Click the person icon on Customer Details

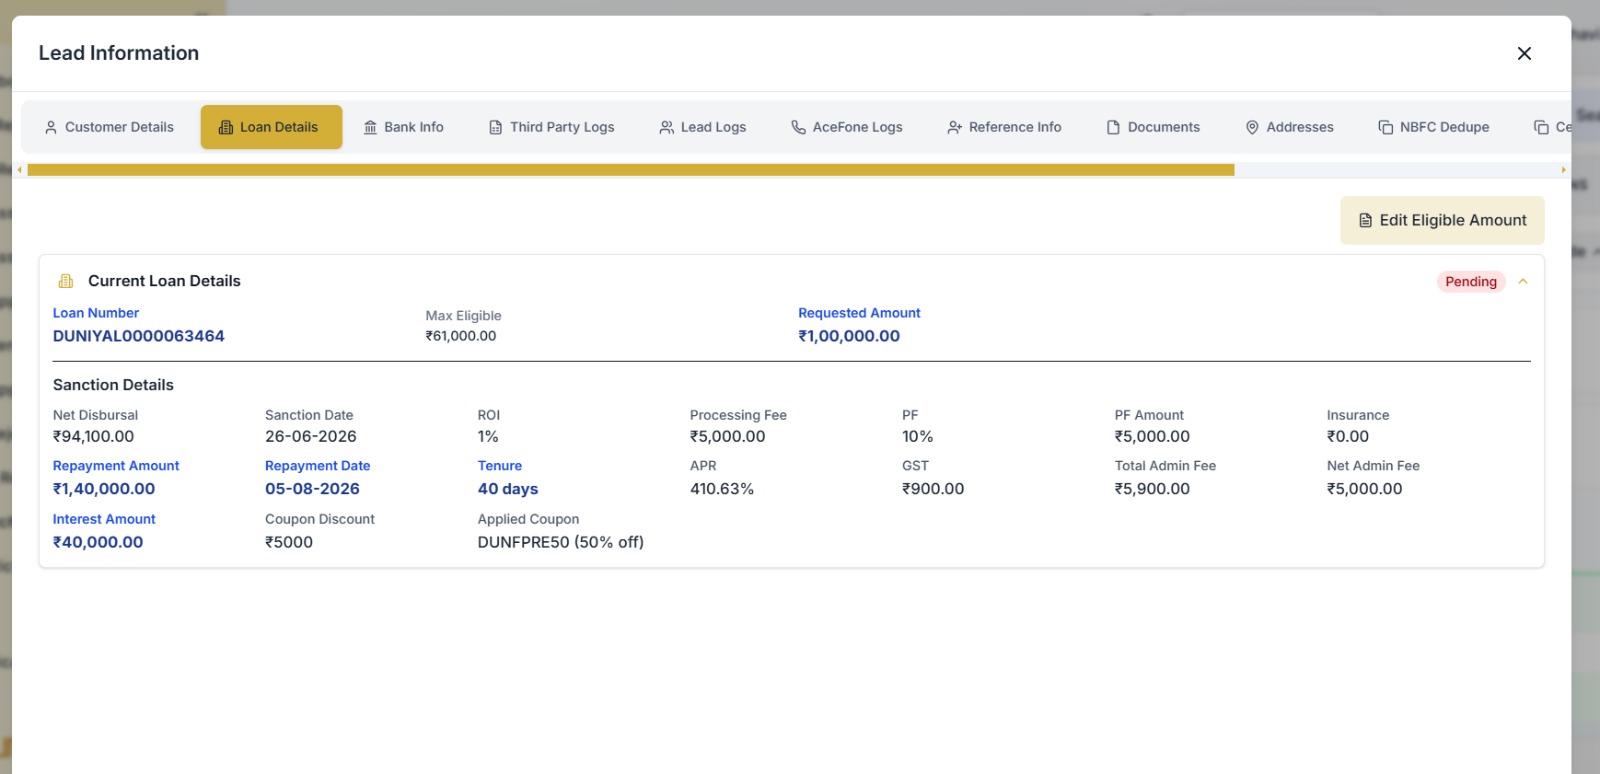click(x=51, y=127)
